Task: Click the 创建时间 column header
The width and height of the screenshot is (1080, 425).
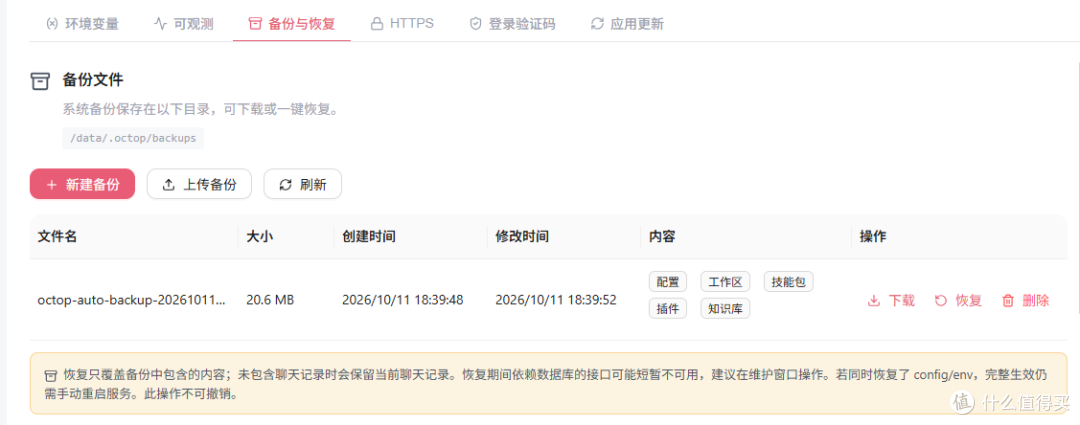Action: coord(368,237)
